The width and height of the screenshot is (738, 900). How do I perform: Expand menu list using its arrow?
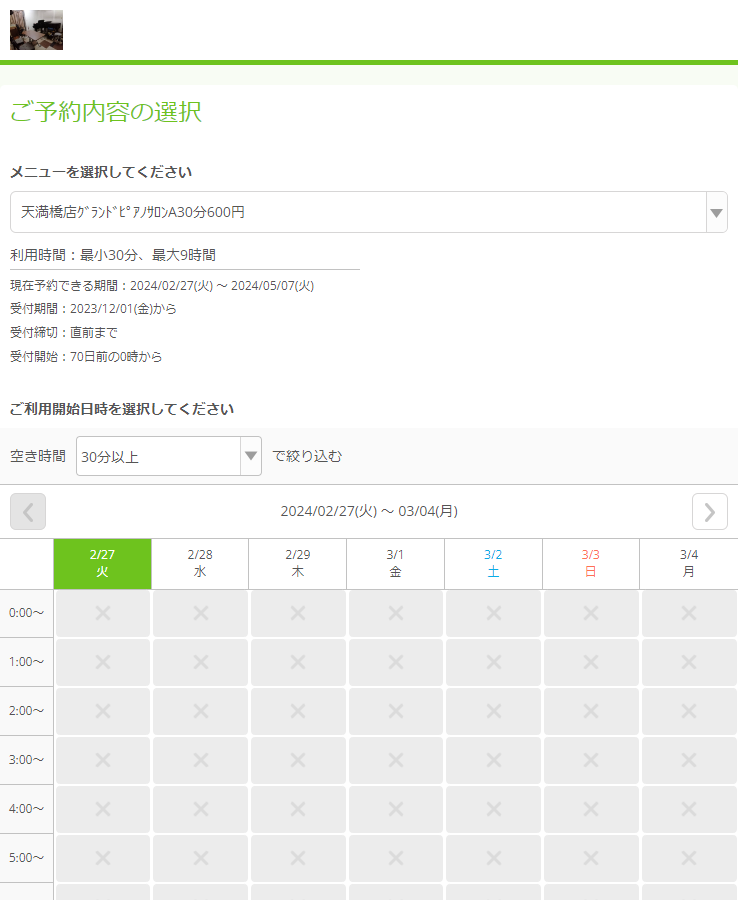pos(716,212)
